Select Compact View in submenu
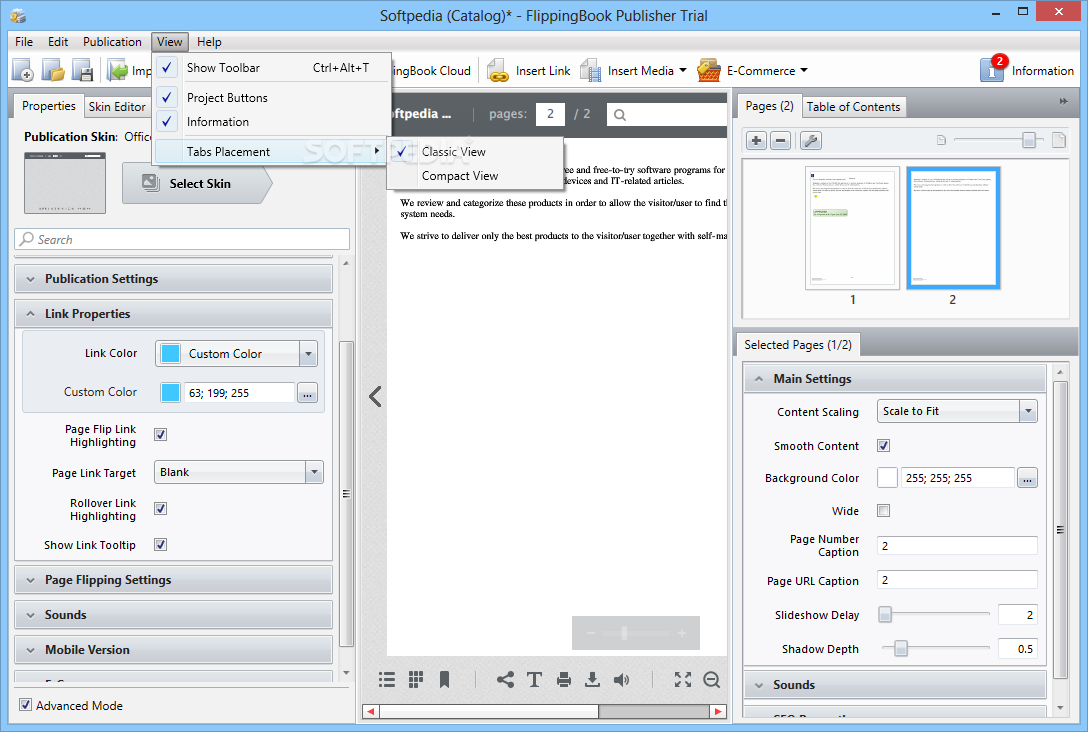1088x732 pixels. pyautogui.click(x=475, y=176)
